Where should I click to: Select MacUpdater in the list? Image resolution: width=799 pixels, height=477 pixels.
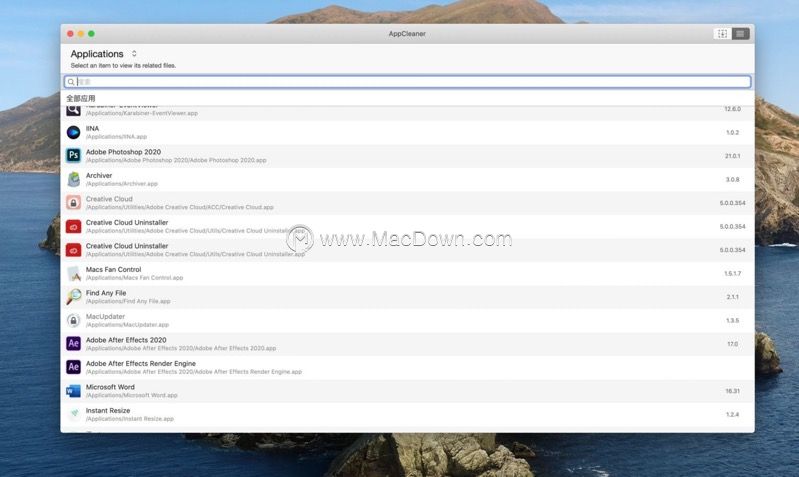coord(105,316)
